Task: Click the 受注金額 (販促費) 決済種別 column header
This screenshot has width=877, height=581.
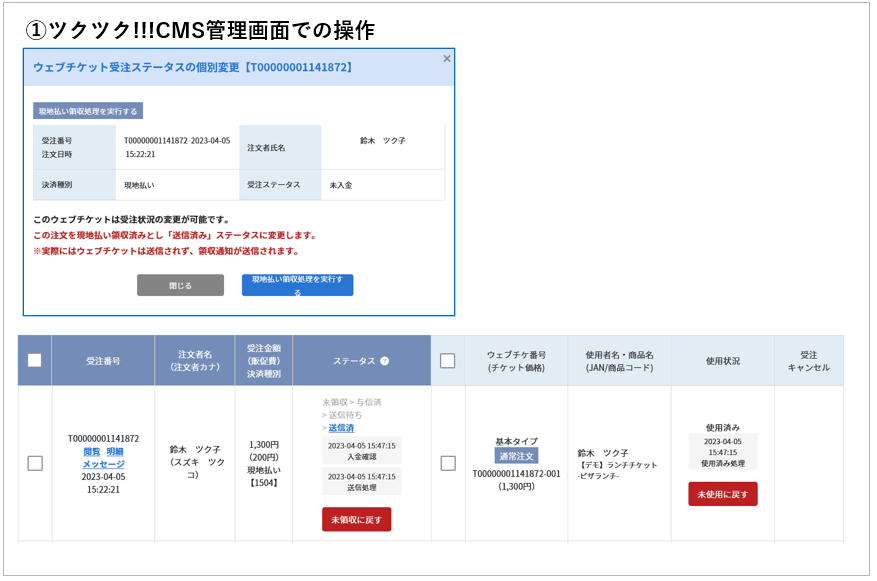Action: (264, 361)
